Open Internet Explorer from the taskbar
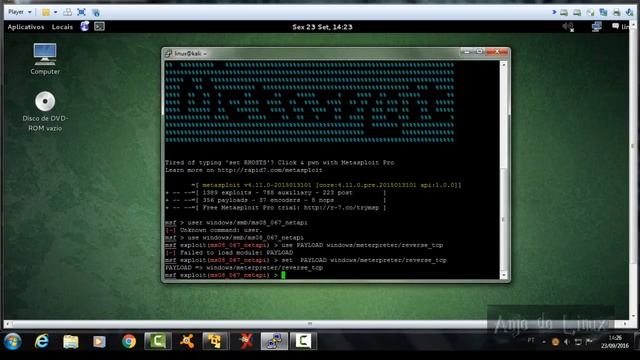 42,341
